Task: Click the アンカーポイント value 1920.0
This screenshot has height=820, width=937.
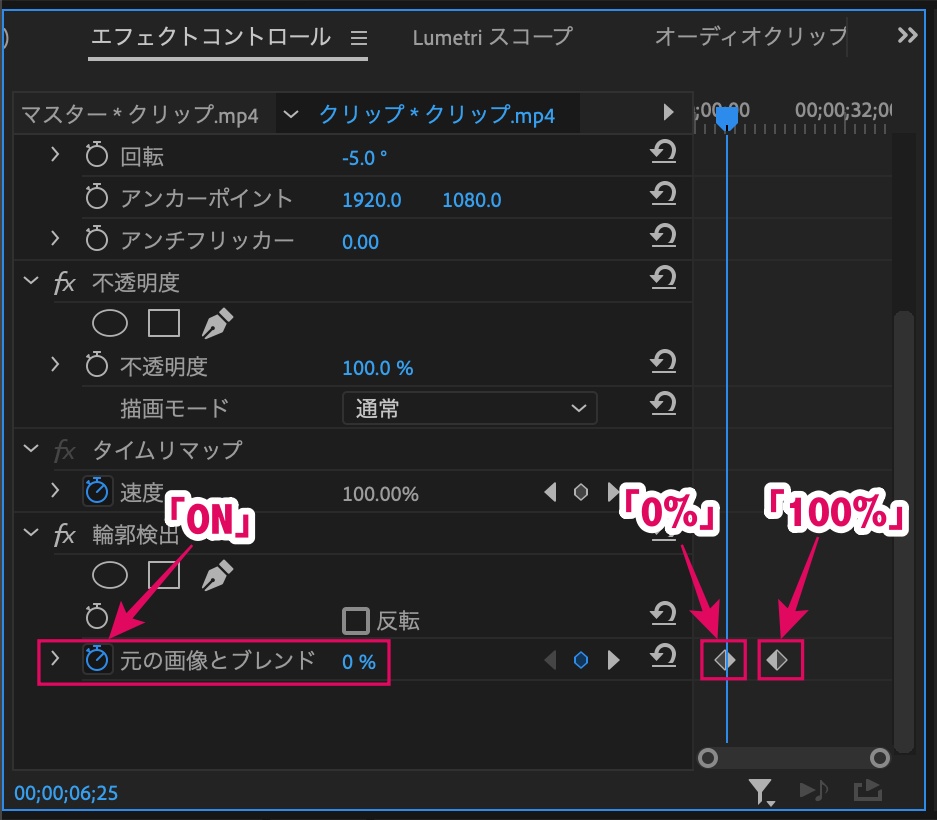Action: click(372, 200)
